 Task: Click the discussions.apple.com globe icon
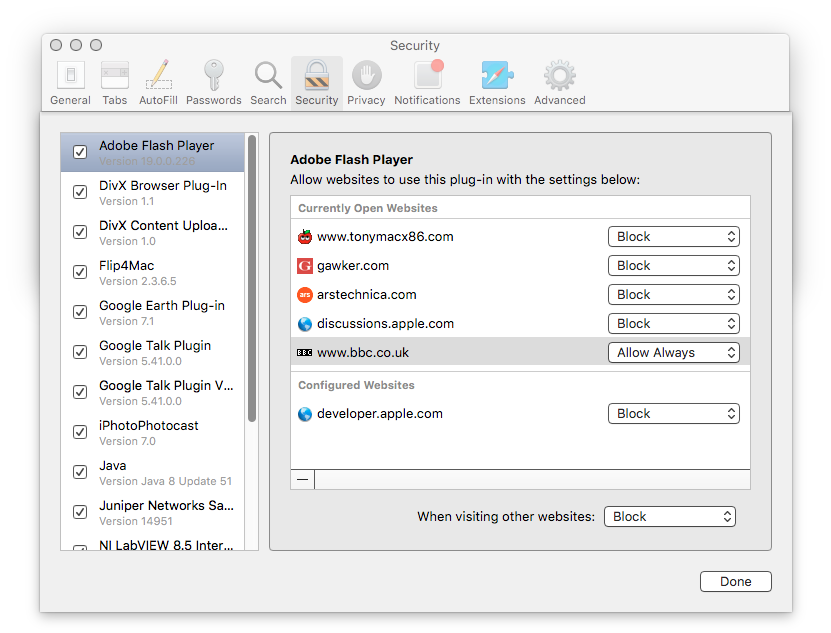tap(305, 324)
